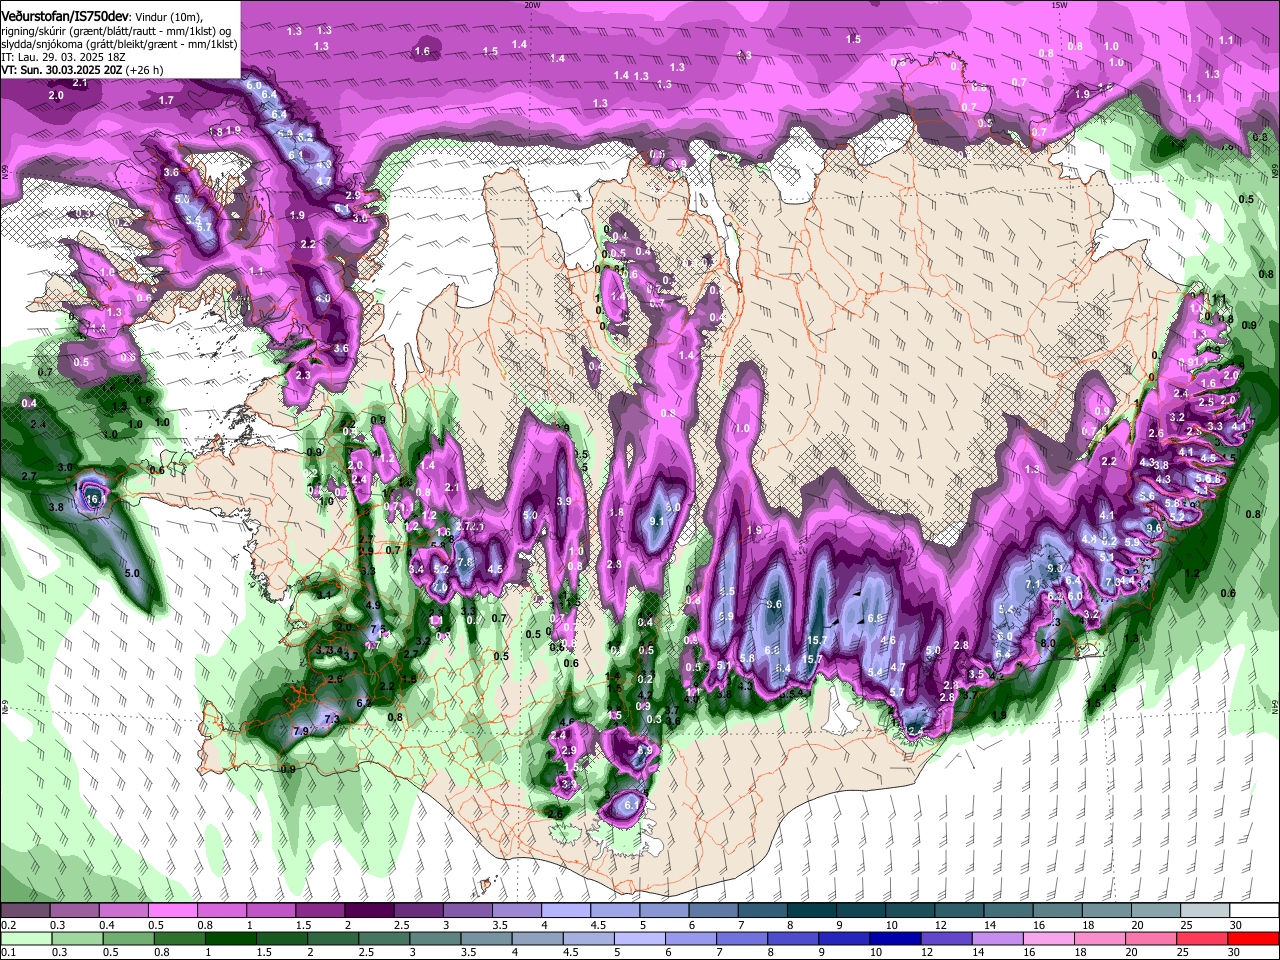Click the 7.3 precipitation value on the map
Screen dimensions: 1280x960
(x=332, y=719)
